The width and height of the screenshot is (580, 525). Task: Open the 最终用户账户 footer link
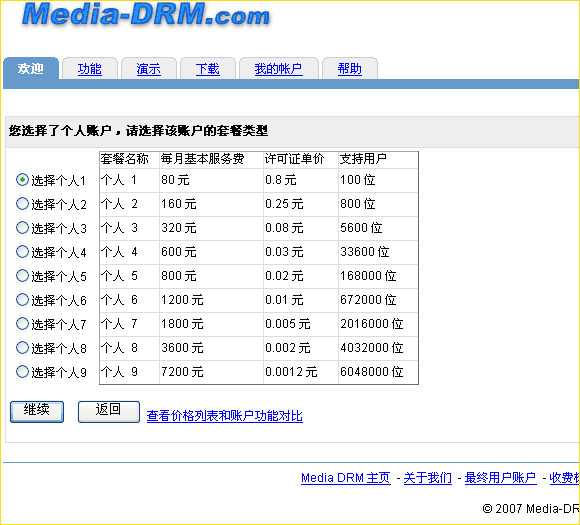[x=500, y=478]
